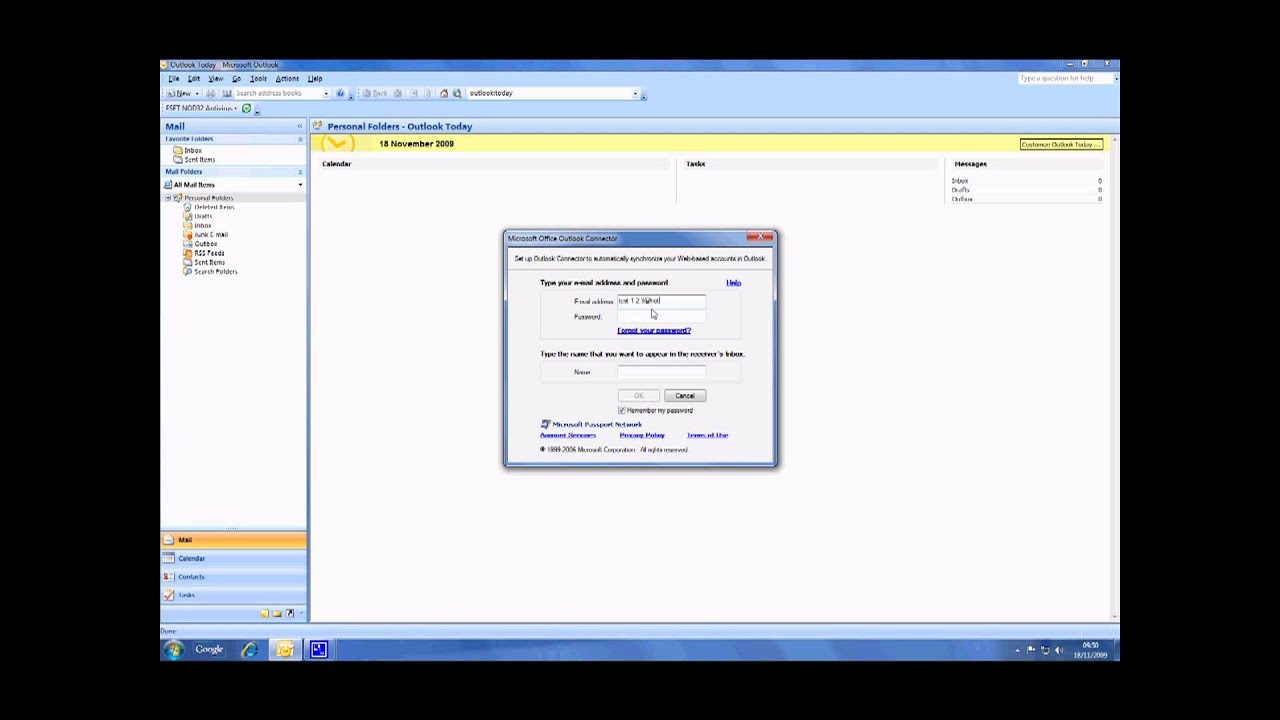The image size is (1280, 720).
Task: Click the Print icon in toolbar
Action: tap(210, 93)
